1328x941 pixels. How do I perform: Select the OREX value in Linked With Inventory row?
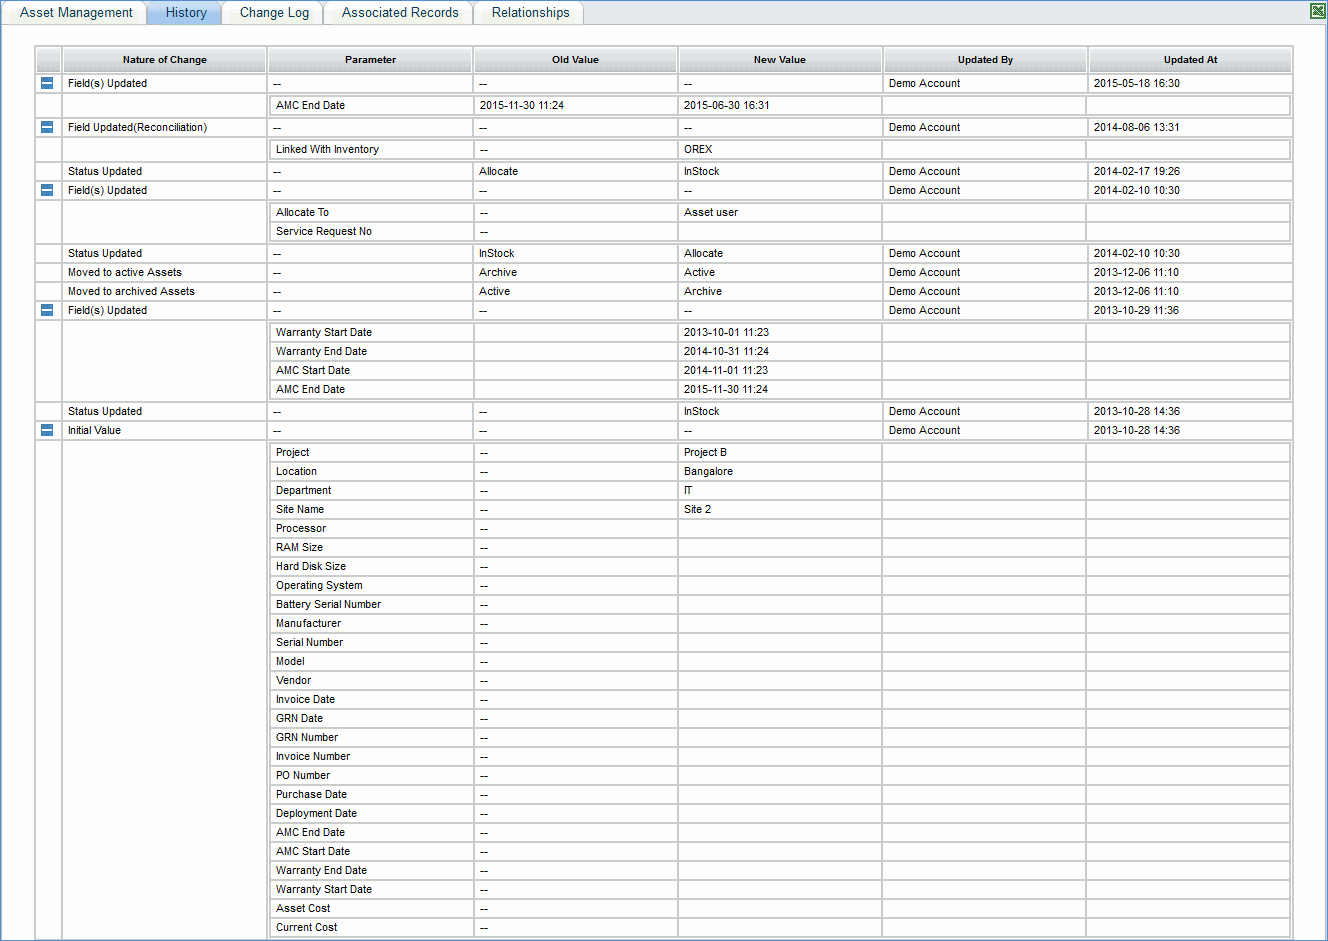pyautogui.click(x=698, y=150)
